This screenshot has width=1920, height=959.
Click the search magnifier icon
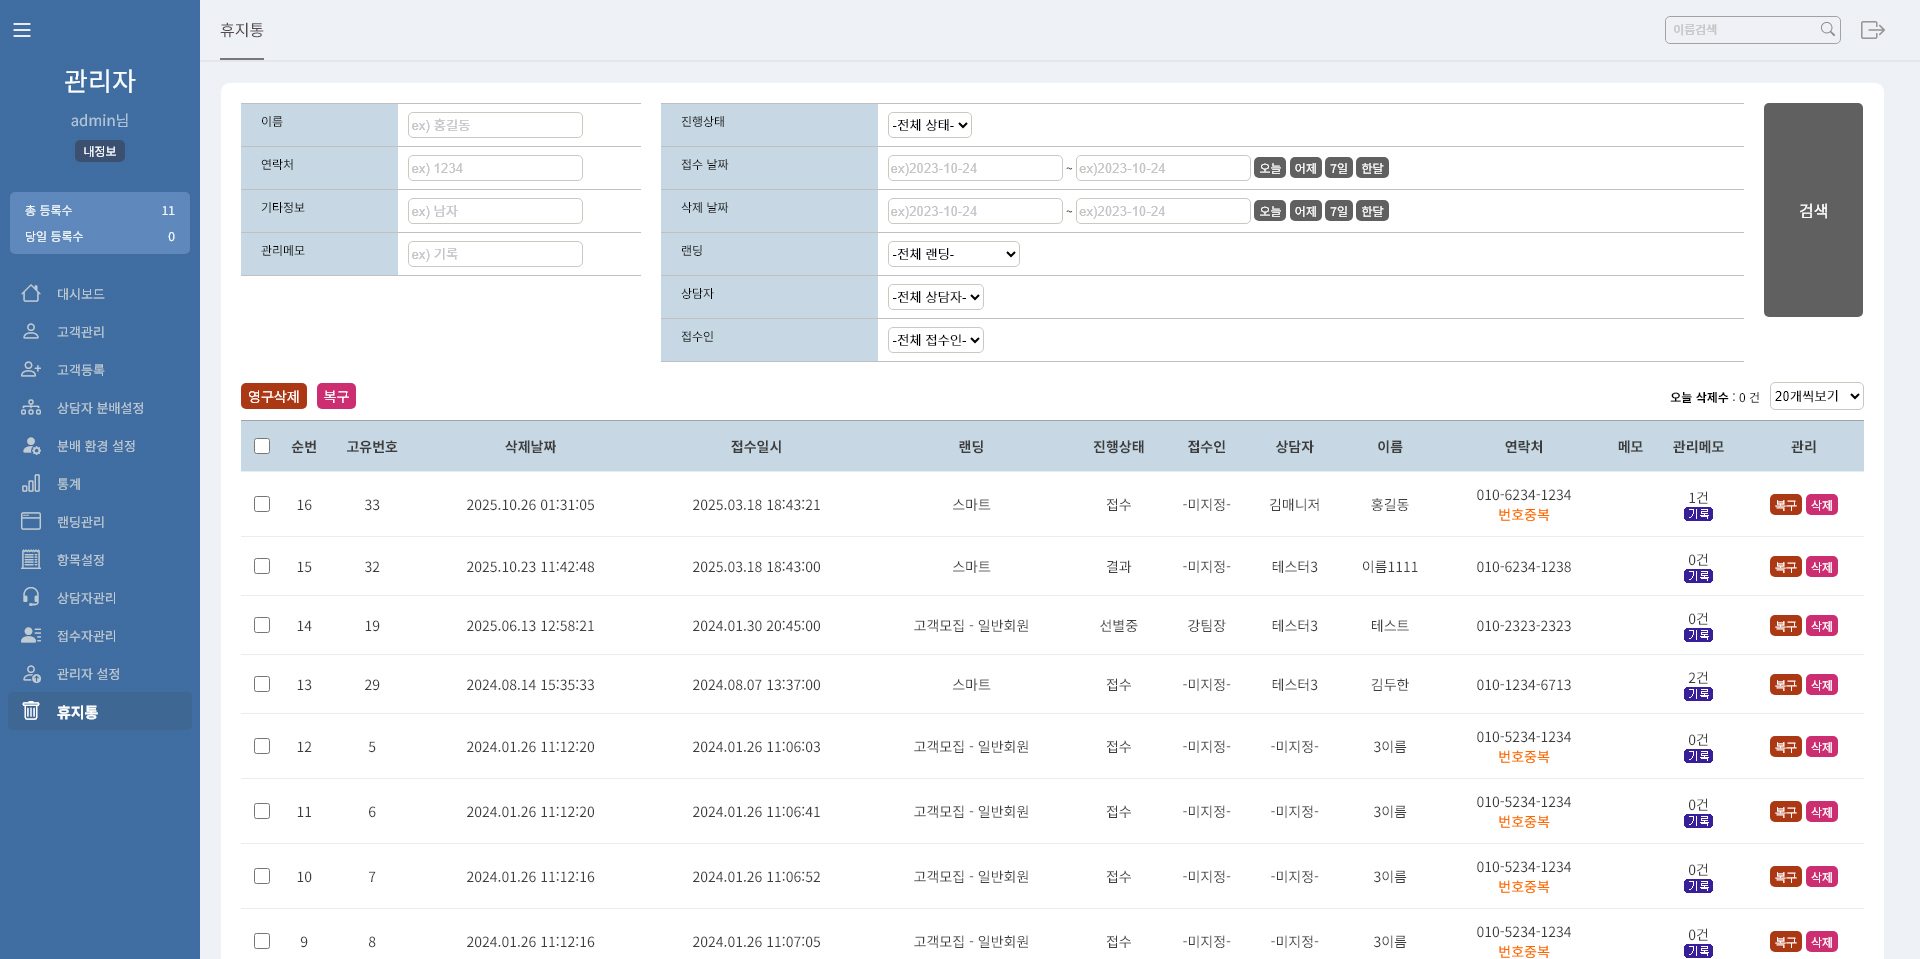coord(1827,29)
